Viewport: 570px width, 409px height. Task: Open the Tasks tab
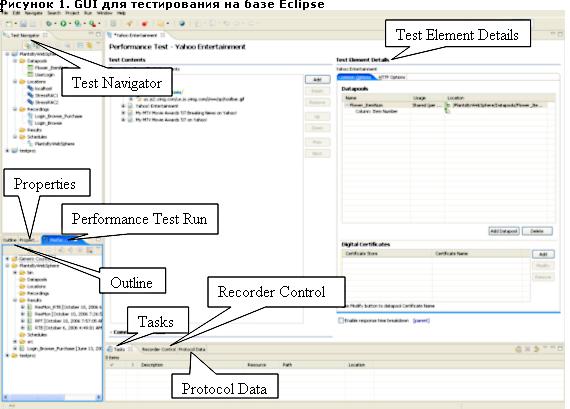pos(119,349)
